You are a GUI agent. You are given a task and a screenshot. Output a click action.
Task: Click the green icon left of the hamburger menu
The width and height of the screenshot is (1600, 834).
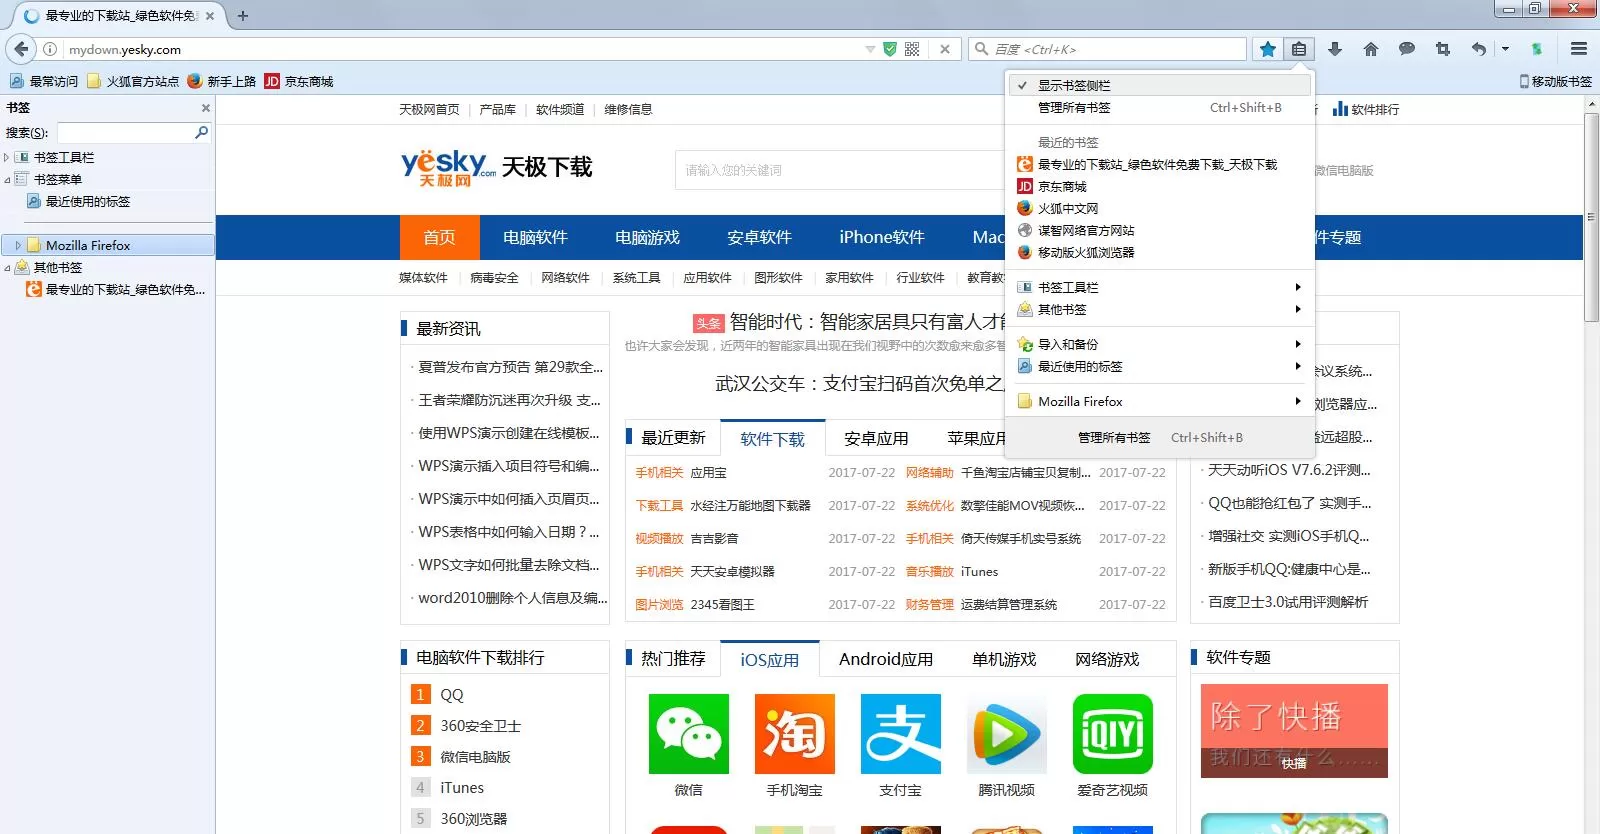pos(1537,49)
